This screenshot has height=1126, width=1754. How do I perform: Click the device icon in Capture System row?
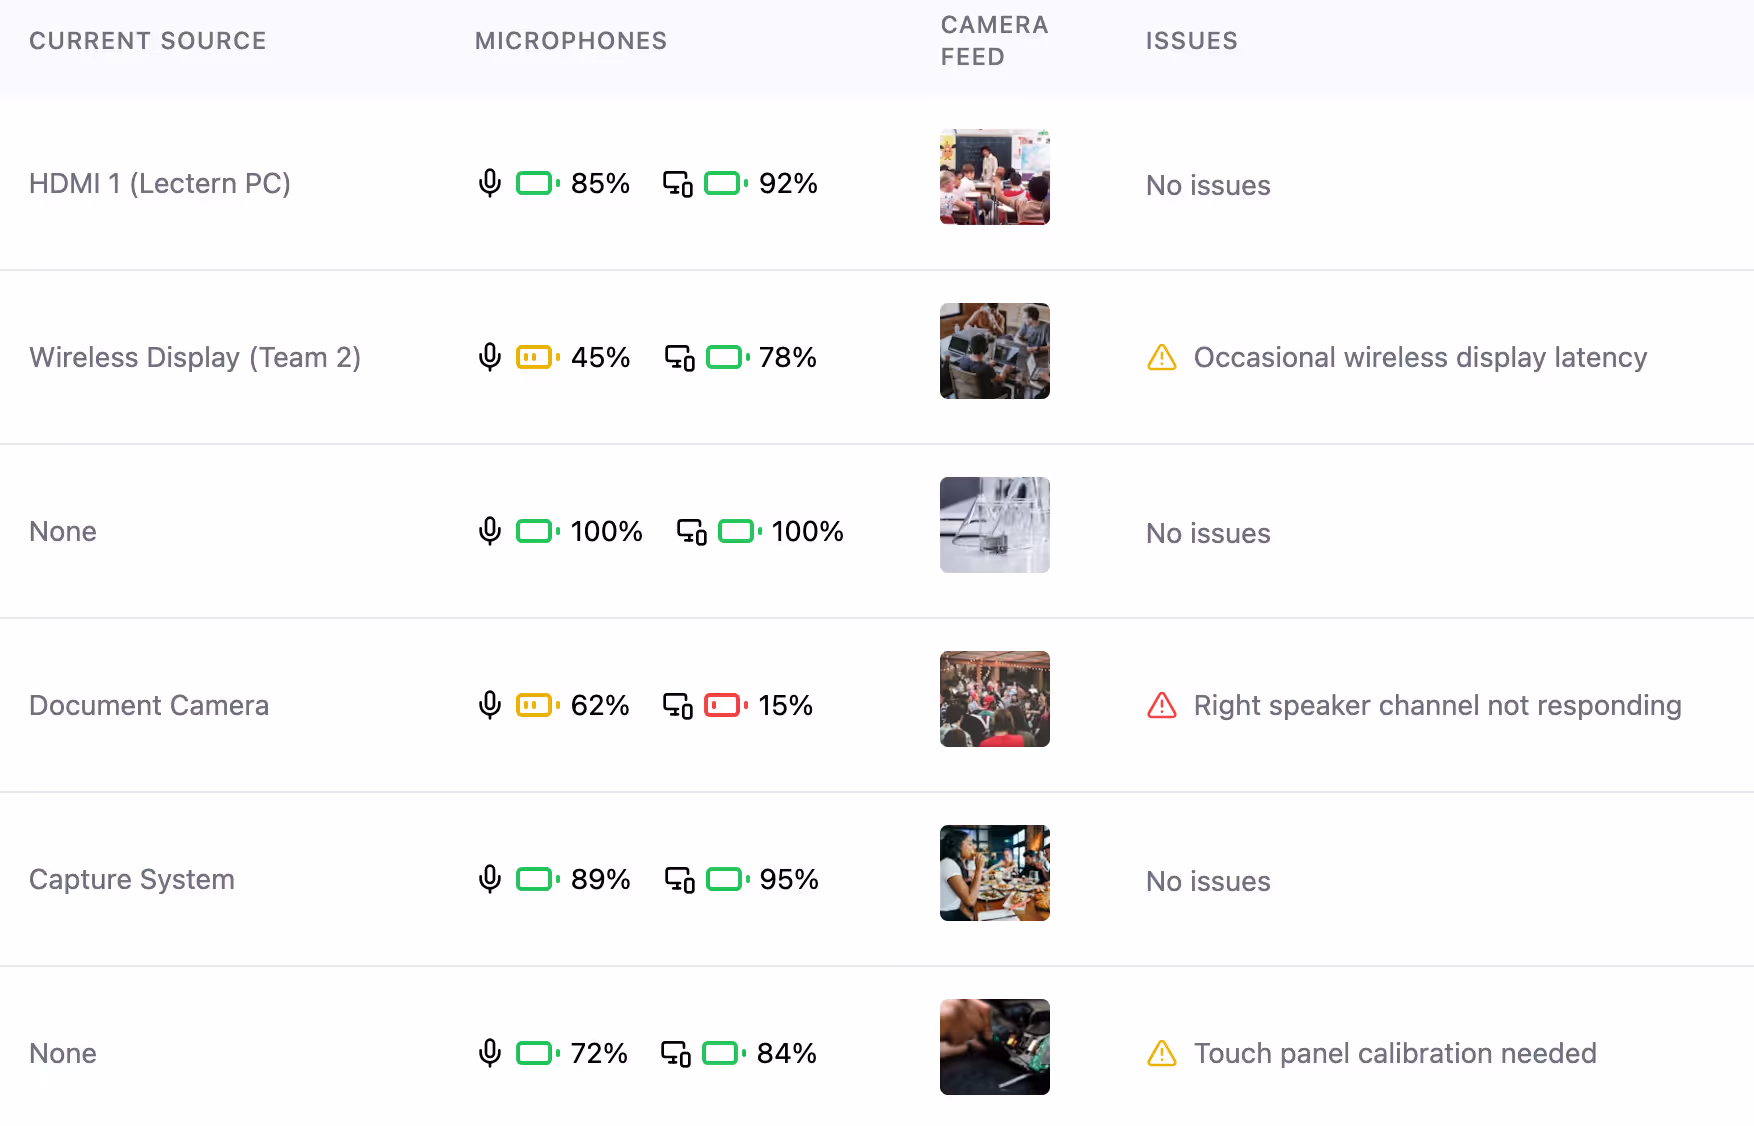680,880
